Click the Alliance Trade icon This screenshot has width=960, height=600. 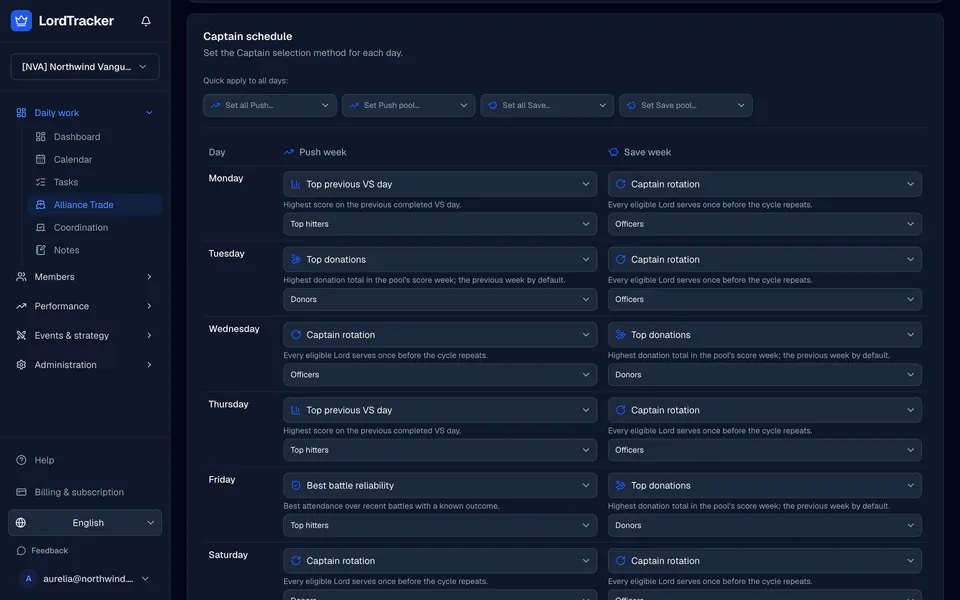(x=40, y=204)
